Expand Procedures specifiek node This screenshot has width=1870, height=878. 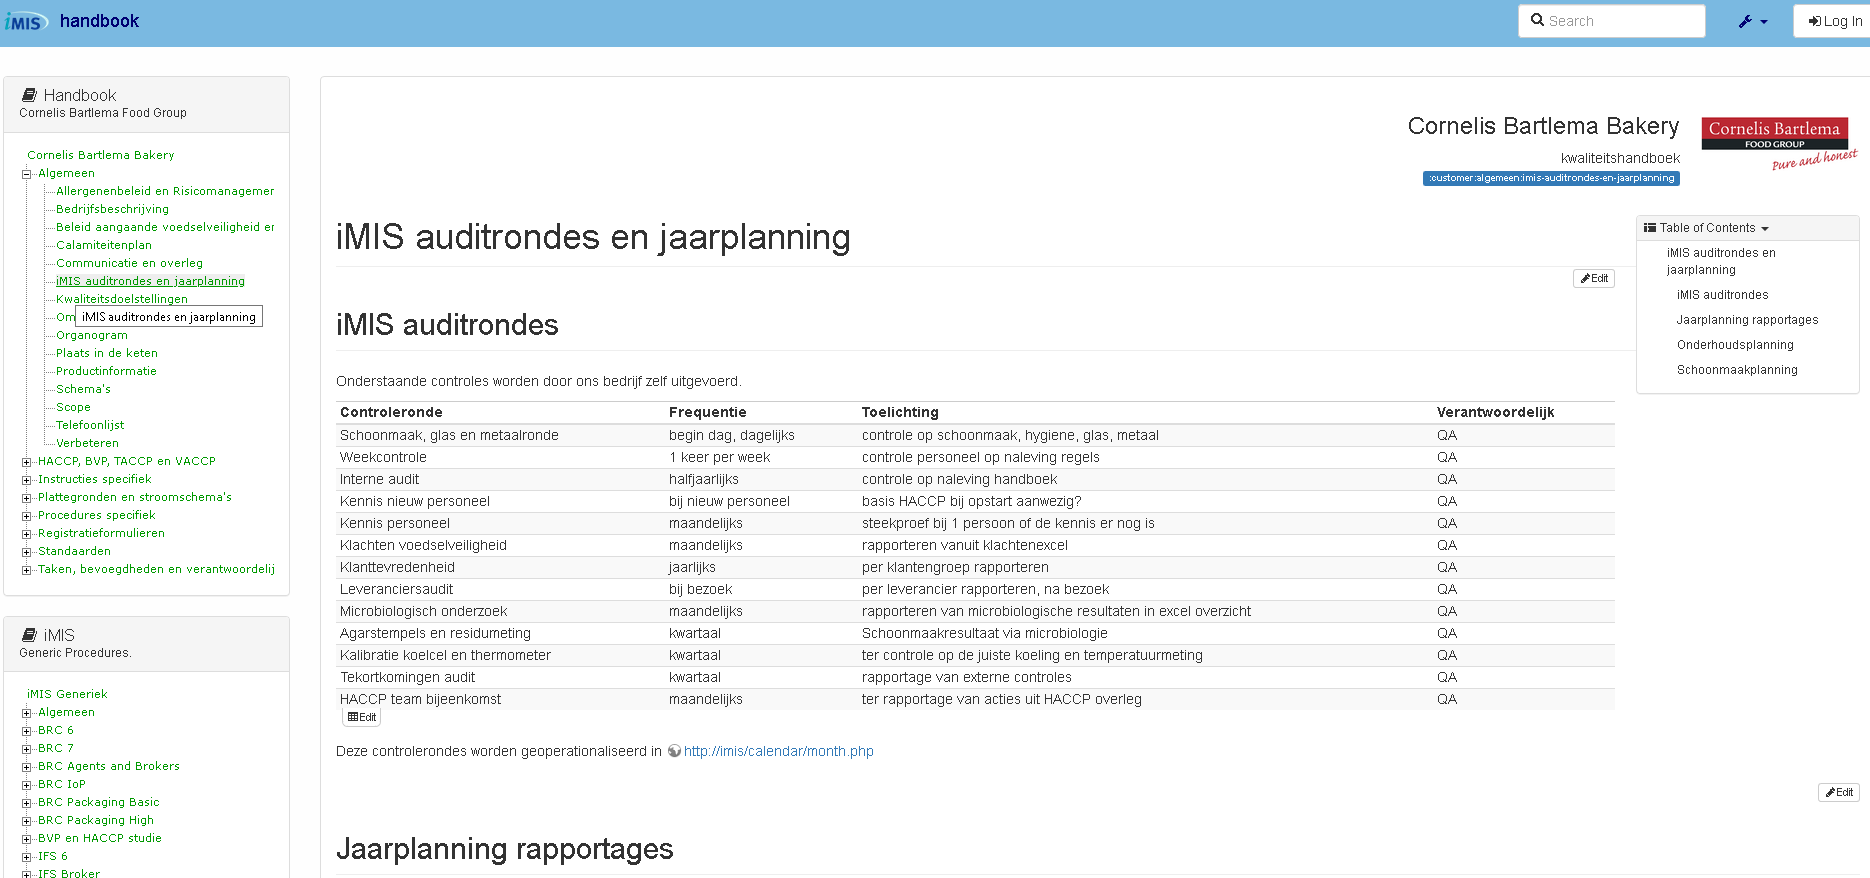point(27,516)
